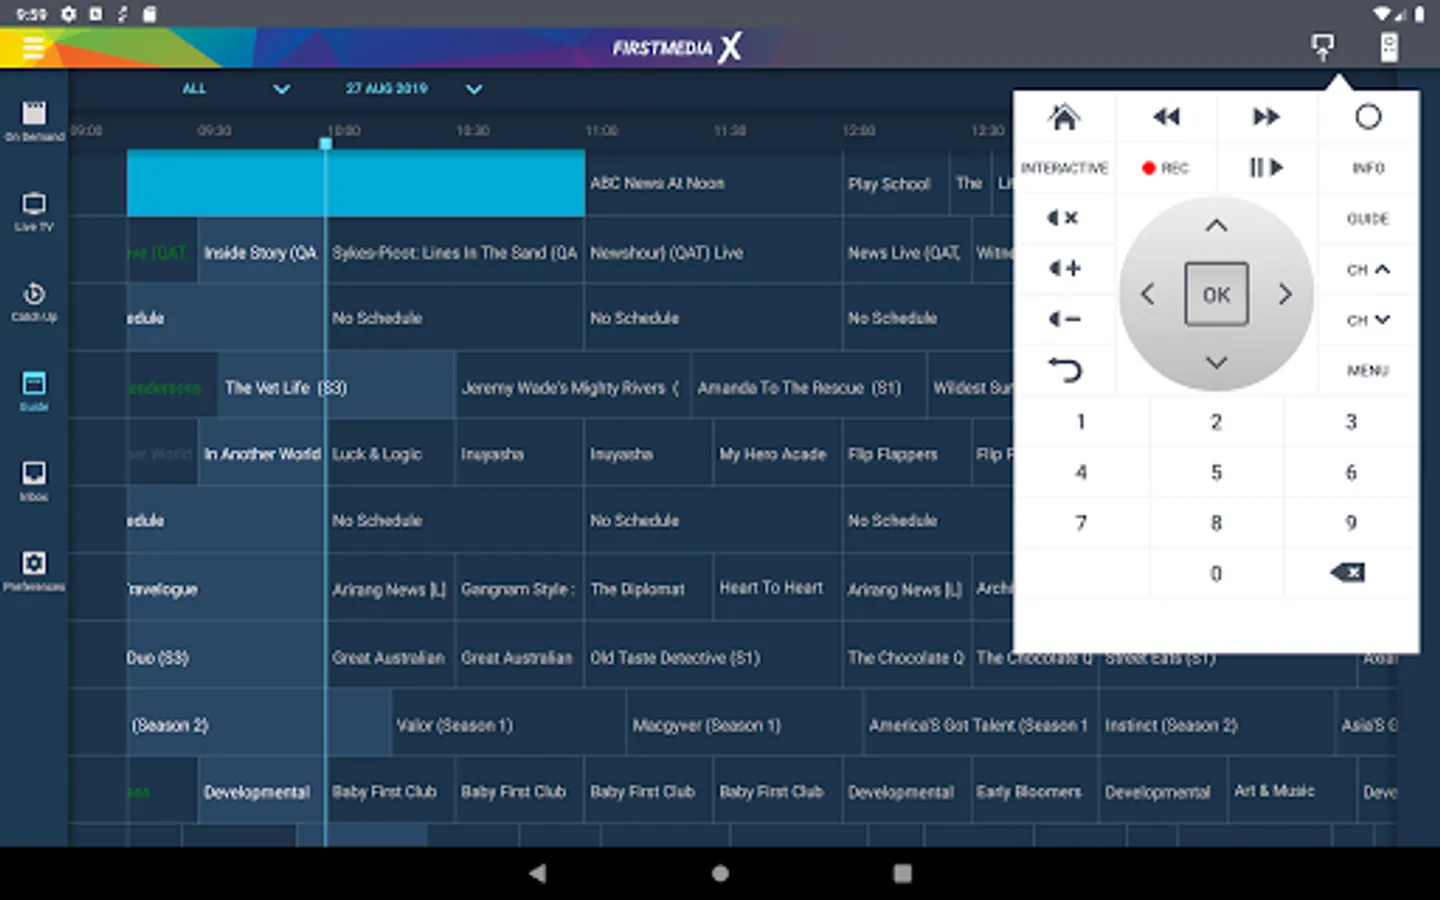The width and height of the screenshot is (1440, 900).
Task: Select My Hero Academia program
Action: (777, 454)
